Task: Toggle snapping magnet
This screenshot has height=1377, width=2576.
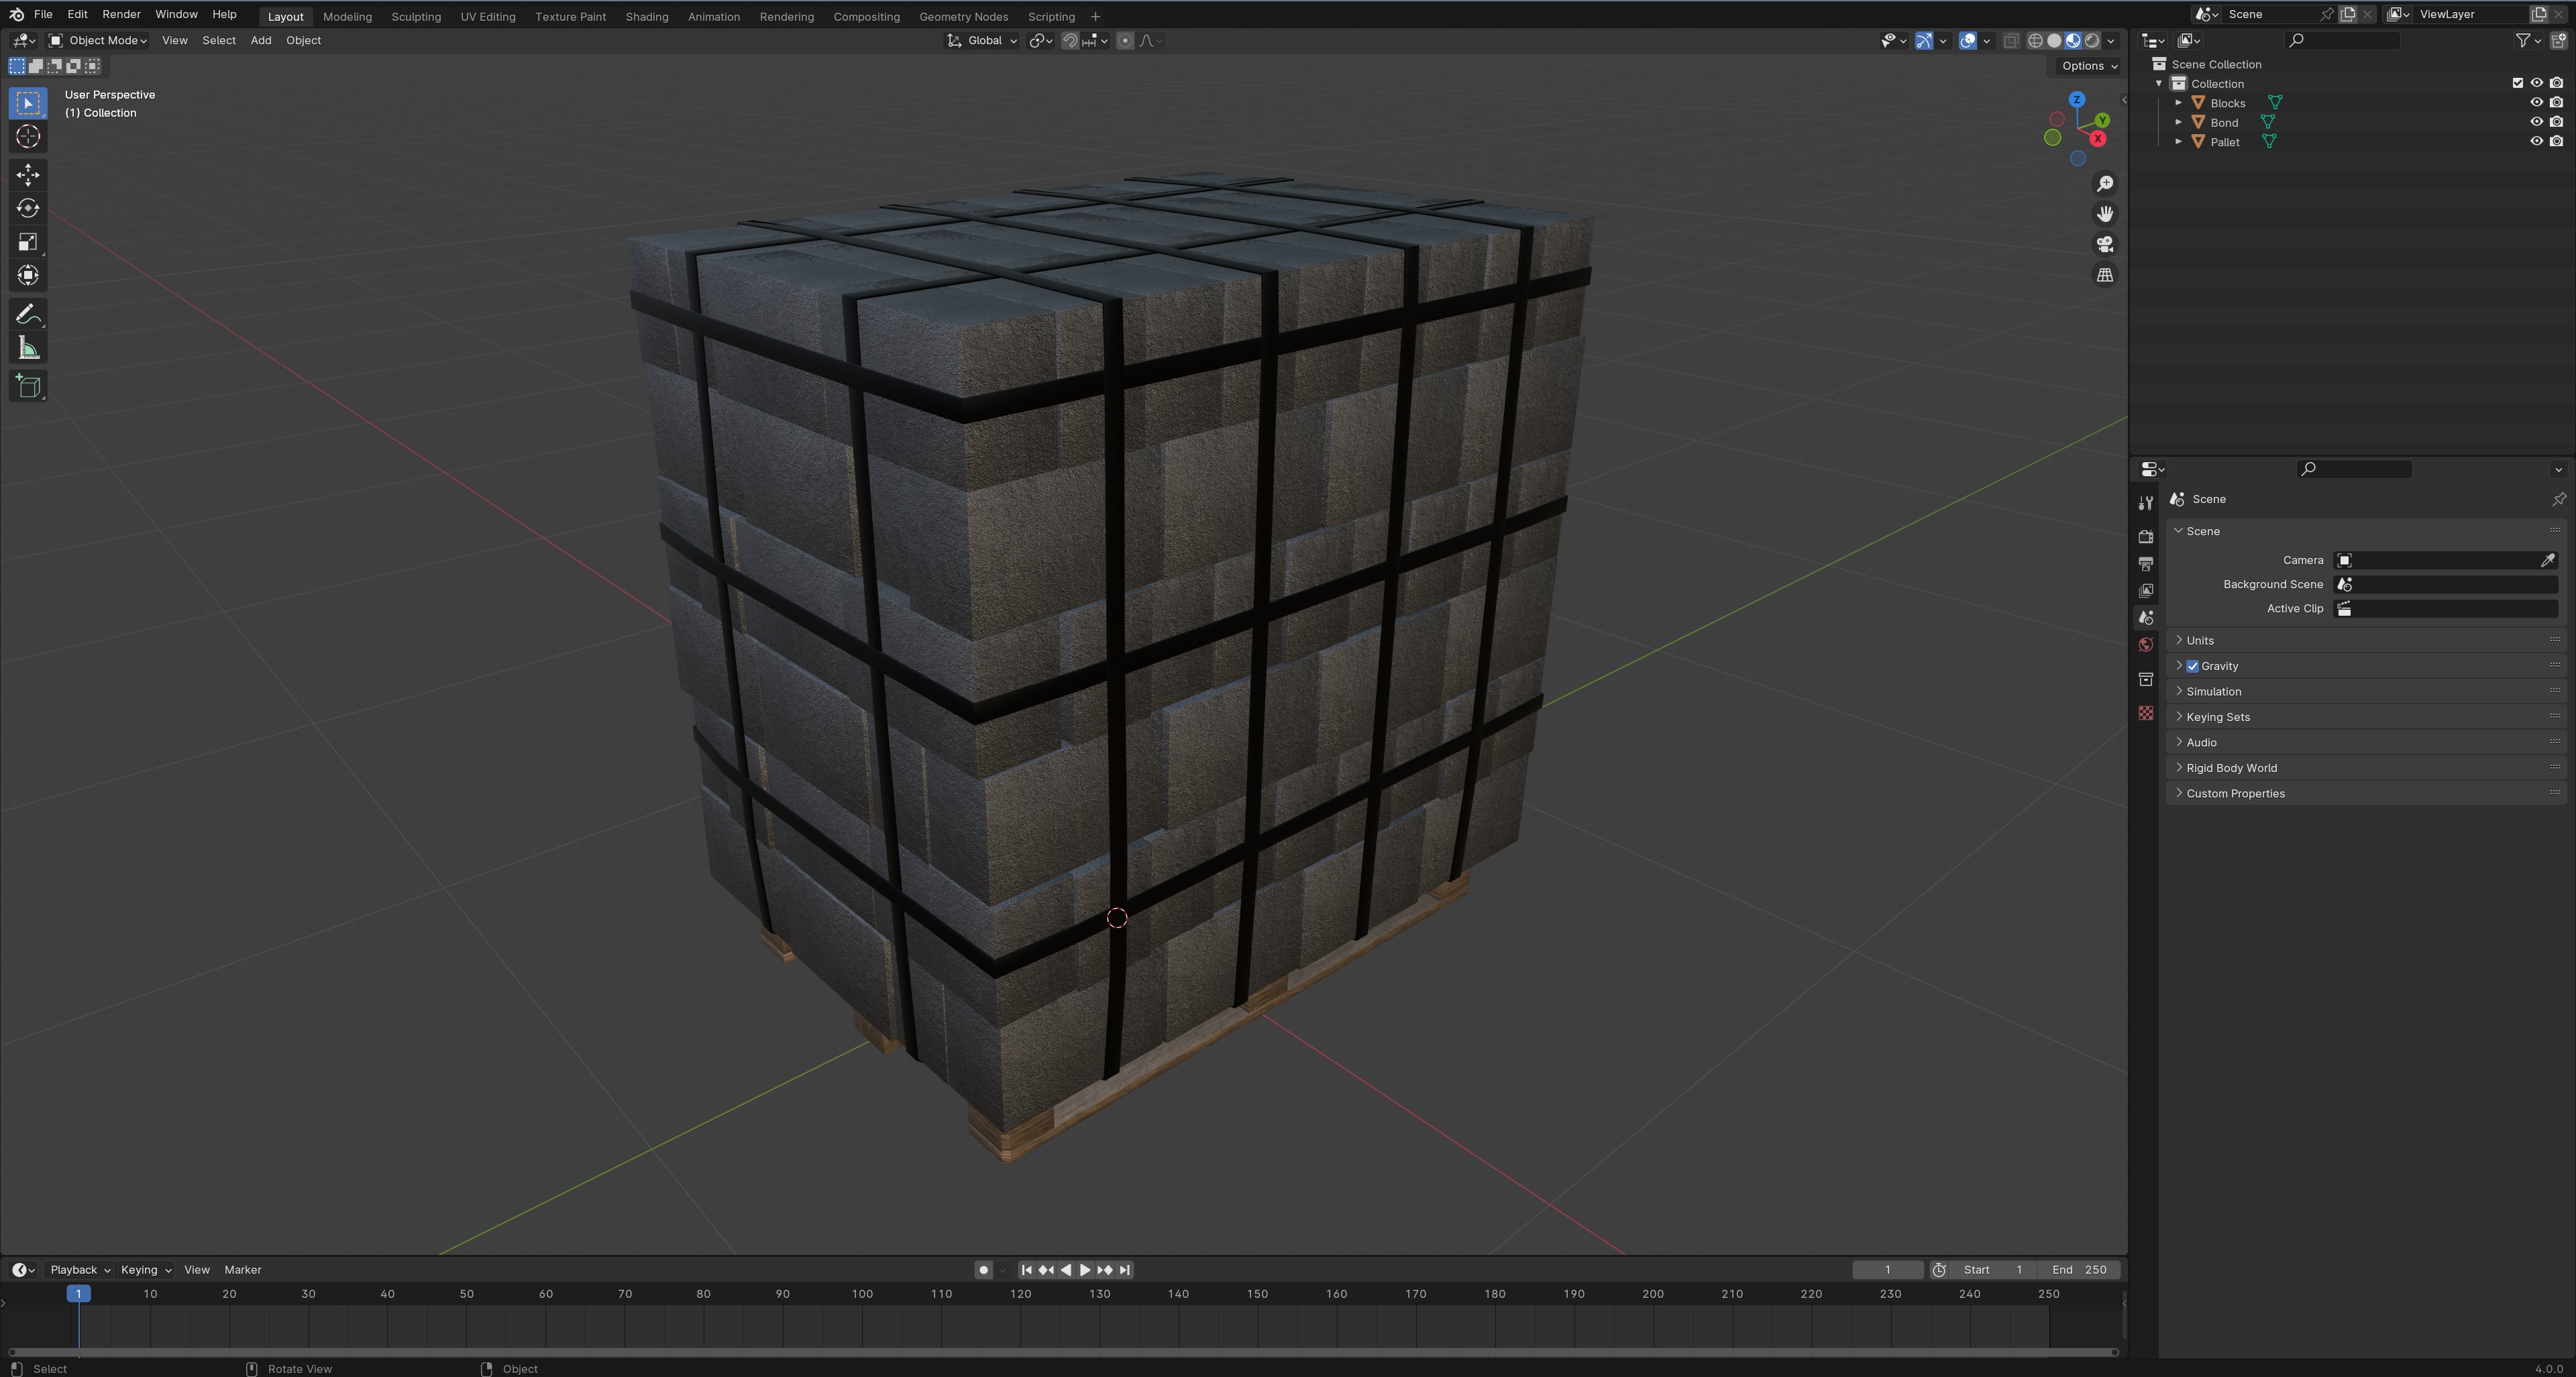Action: tap(1070, 41)
